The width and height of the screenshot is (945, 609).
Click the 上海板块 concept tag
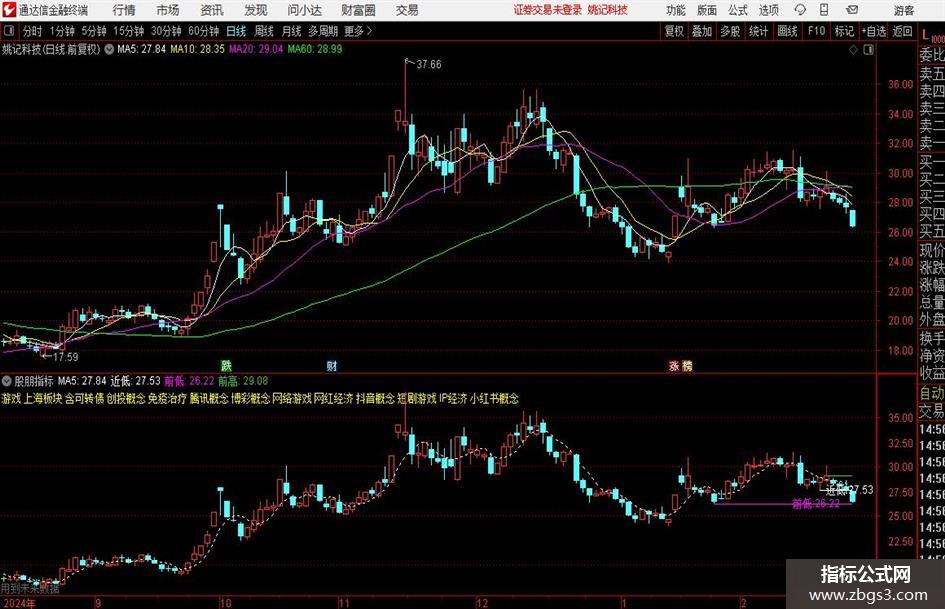[43, 398]
